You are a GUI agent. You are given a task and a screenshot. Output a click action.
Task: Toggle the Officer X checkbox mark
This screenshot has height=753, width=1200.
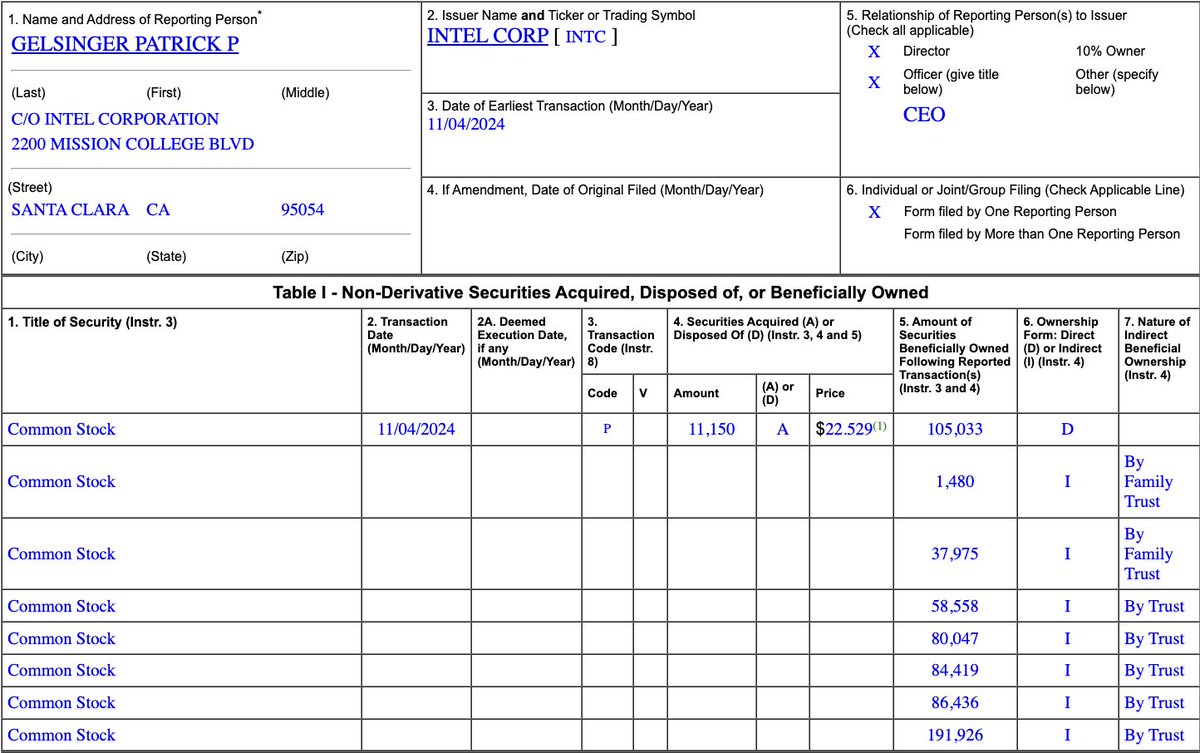tap(875, 82)
